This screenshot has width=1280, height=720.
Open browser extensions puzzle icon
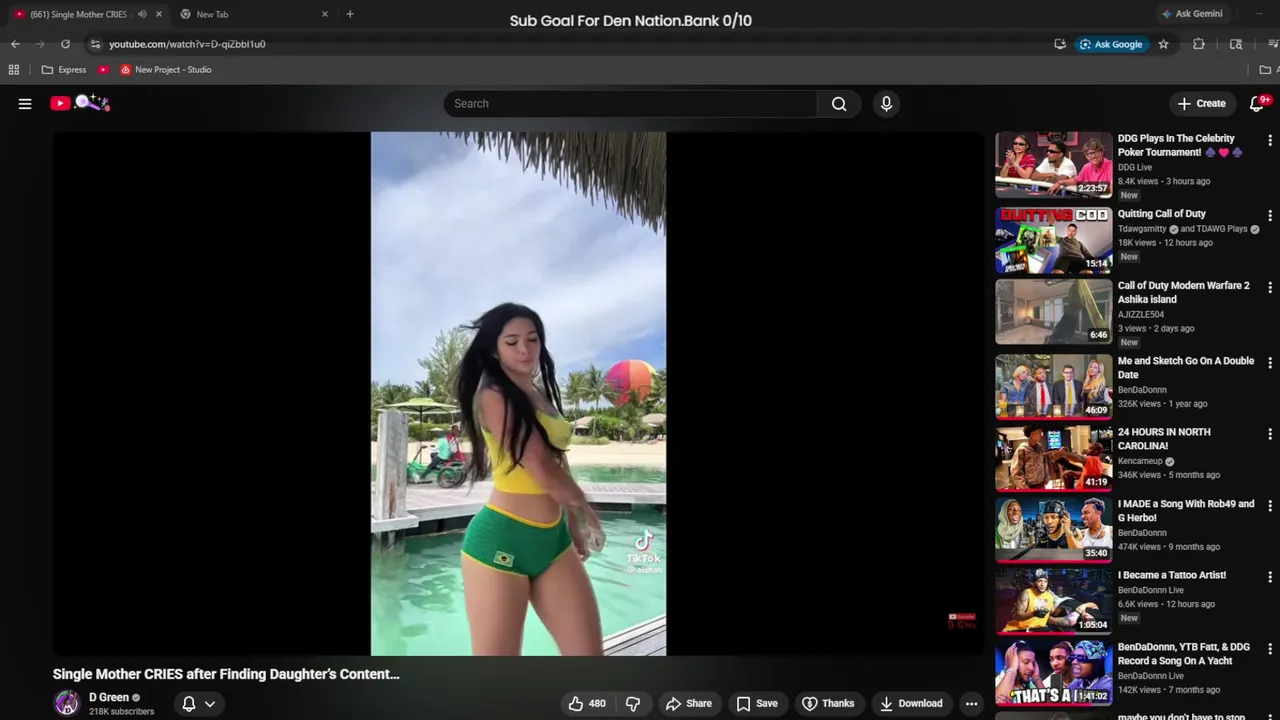(1198, 44)
